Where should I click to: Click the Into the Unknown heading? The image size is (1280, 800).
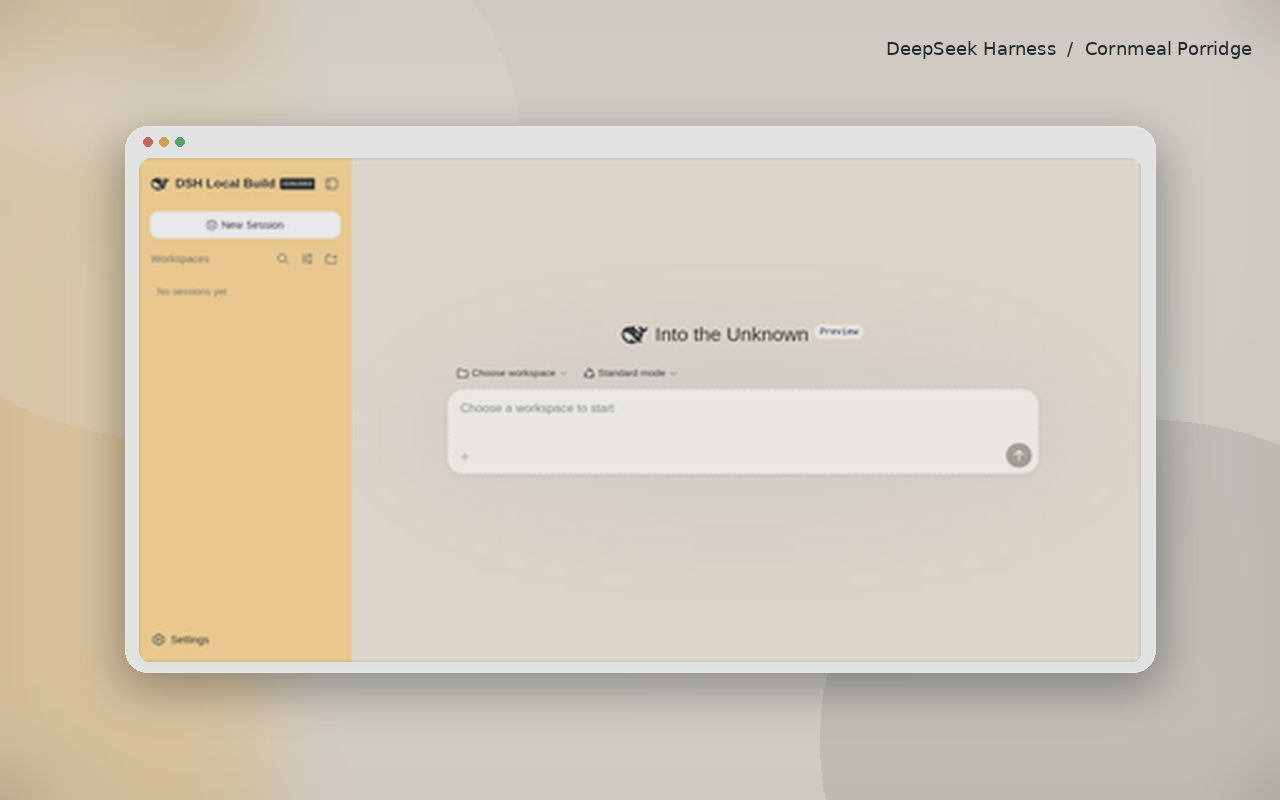pos(731,335)
